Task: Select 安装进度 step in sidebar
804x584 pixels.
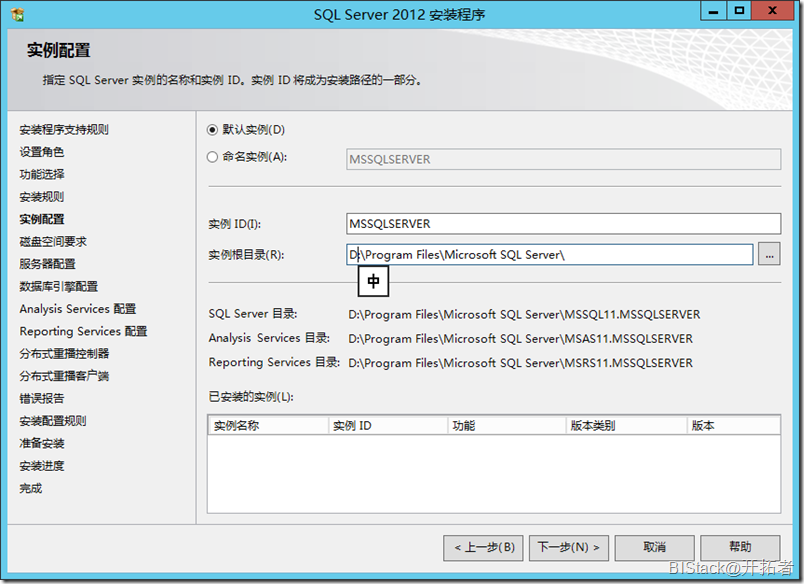Action: click(x=42, y=466)
